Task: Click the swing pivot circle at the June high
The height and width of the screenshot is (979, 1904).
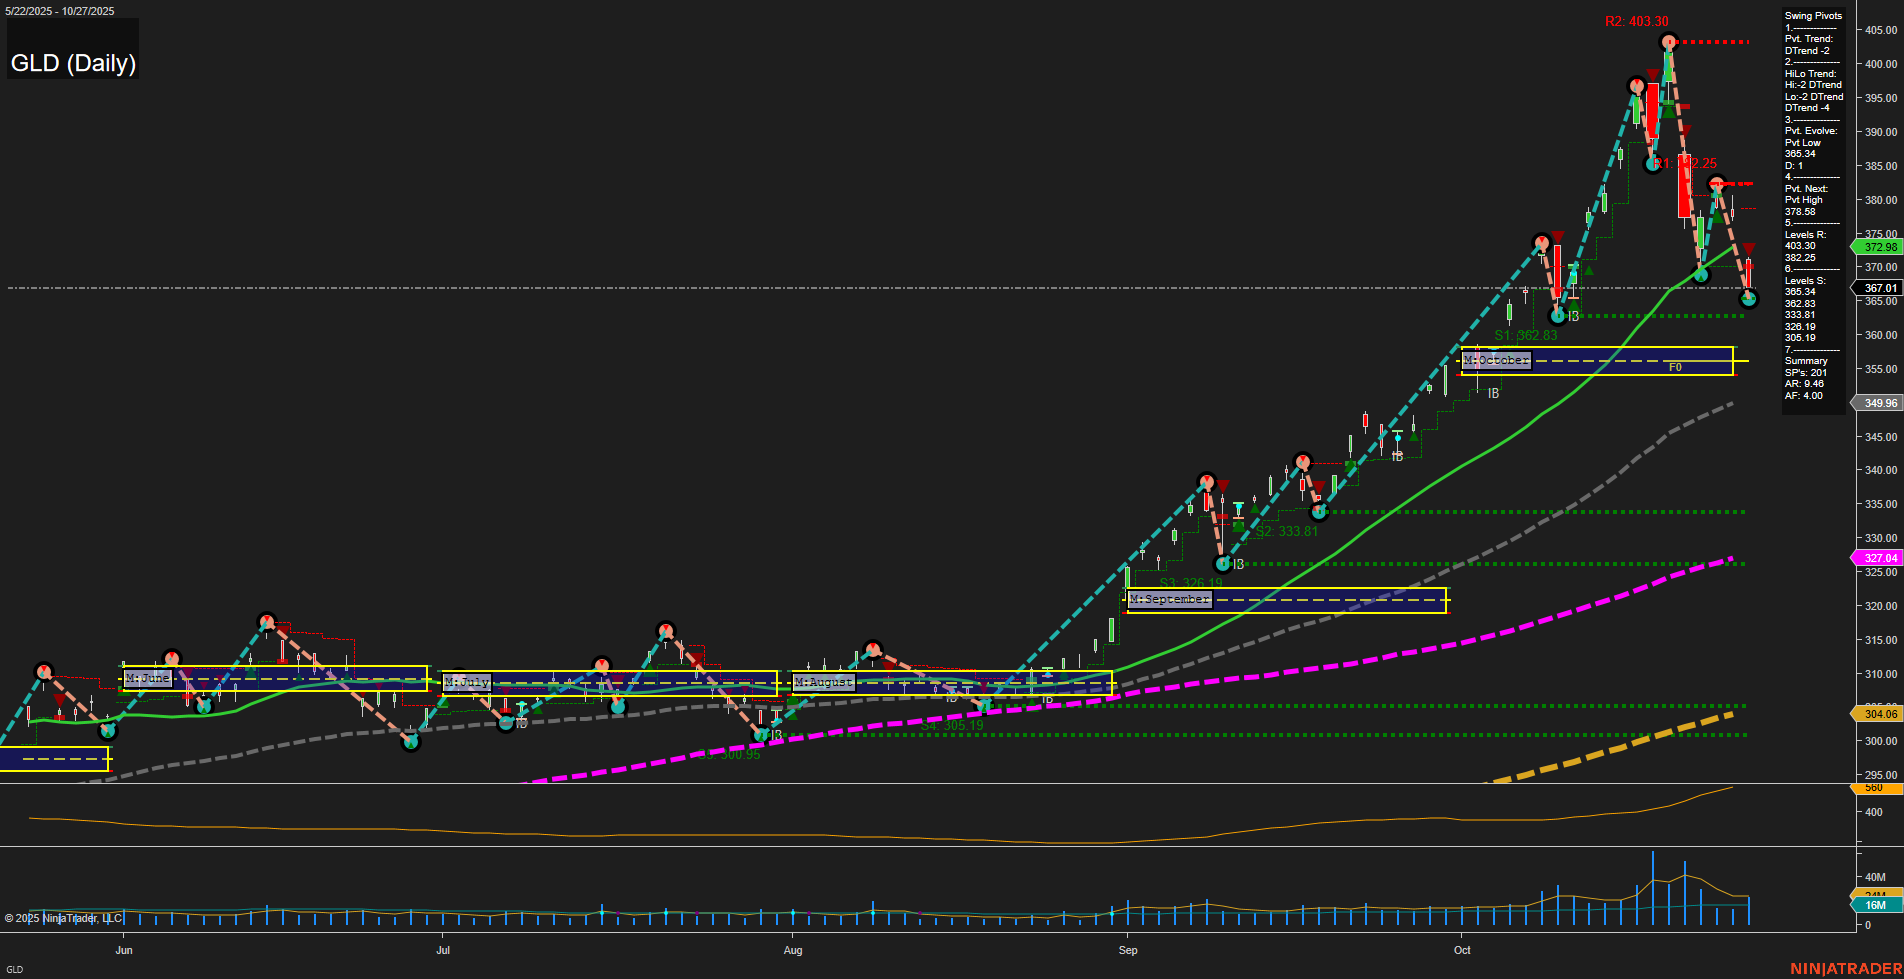Action: pyautogui.click(x=265, y=621)
